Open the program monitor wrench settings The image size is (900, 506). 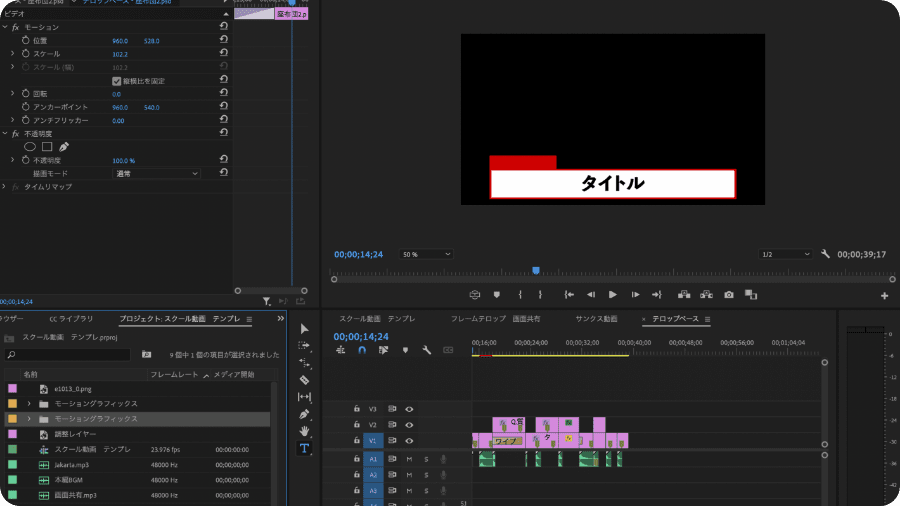[826, 254]
